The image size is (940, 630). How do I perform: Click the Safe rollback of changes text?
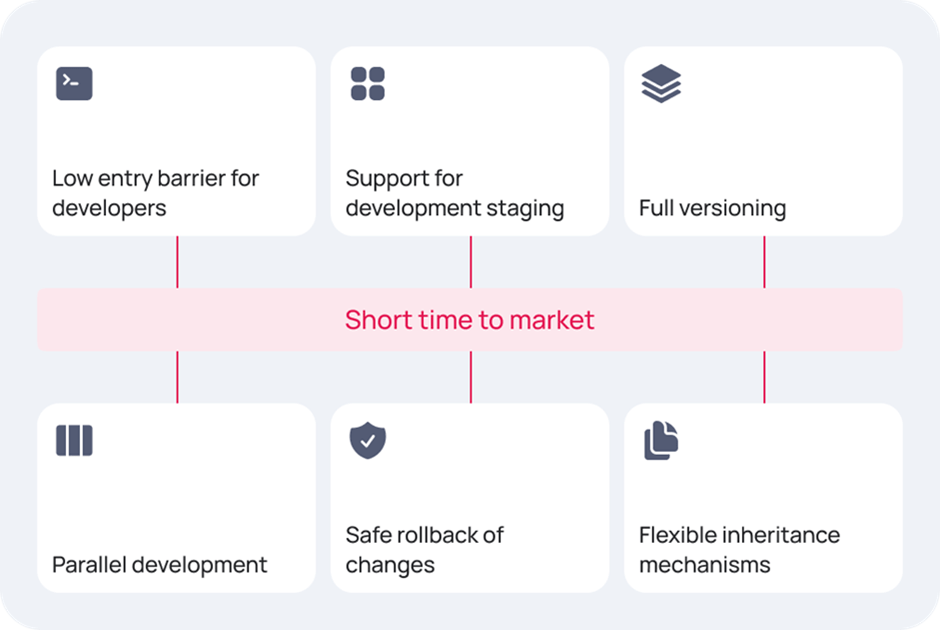tap(424, 550)
